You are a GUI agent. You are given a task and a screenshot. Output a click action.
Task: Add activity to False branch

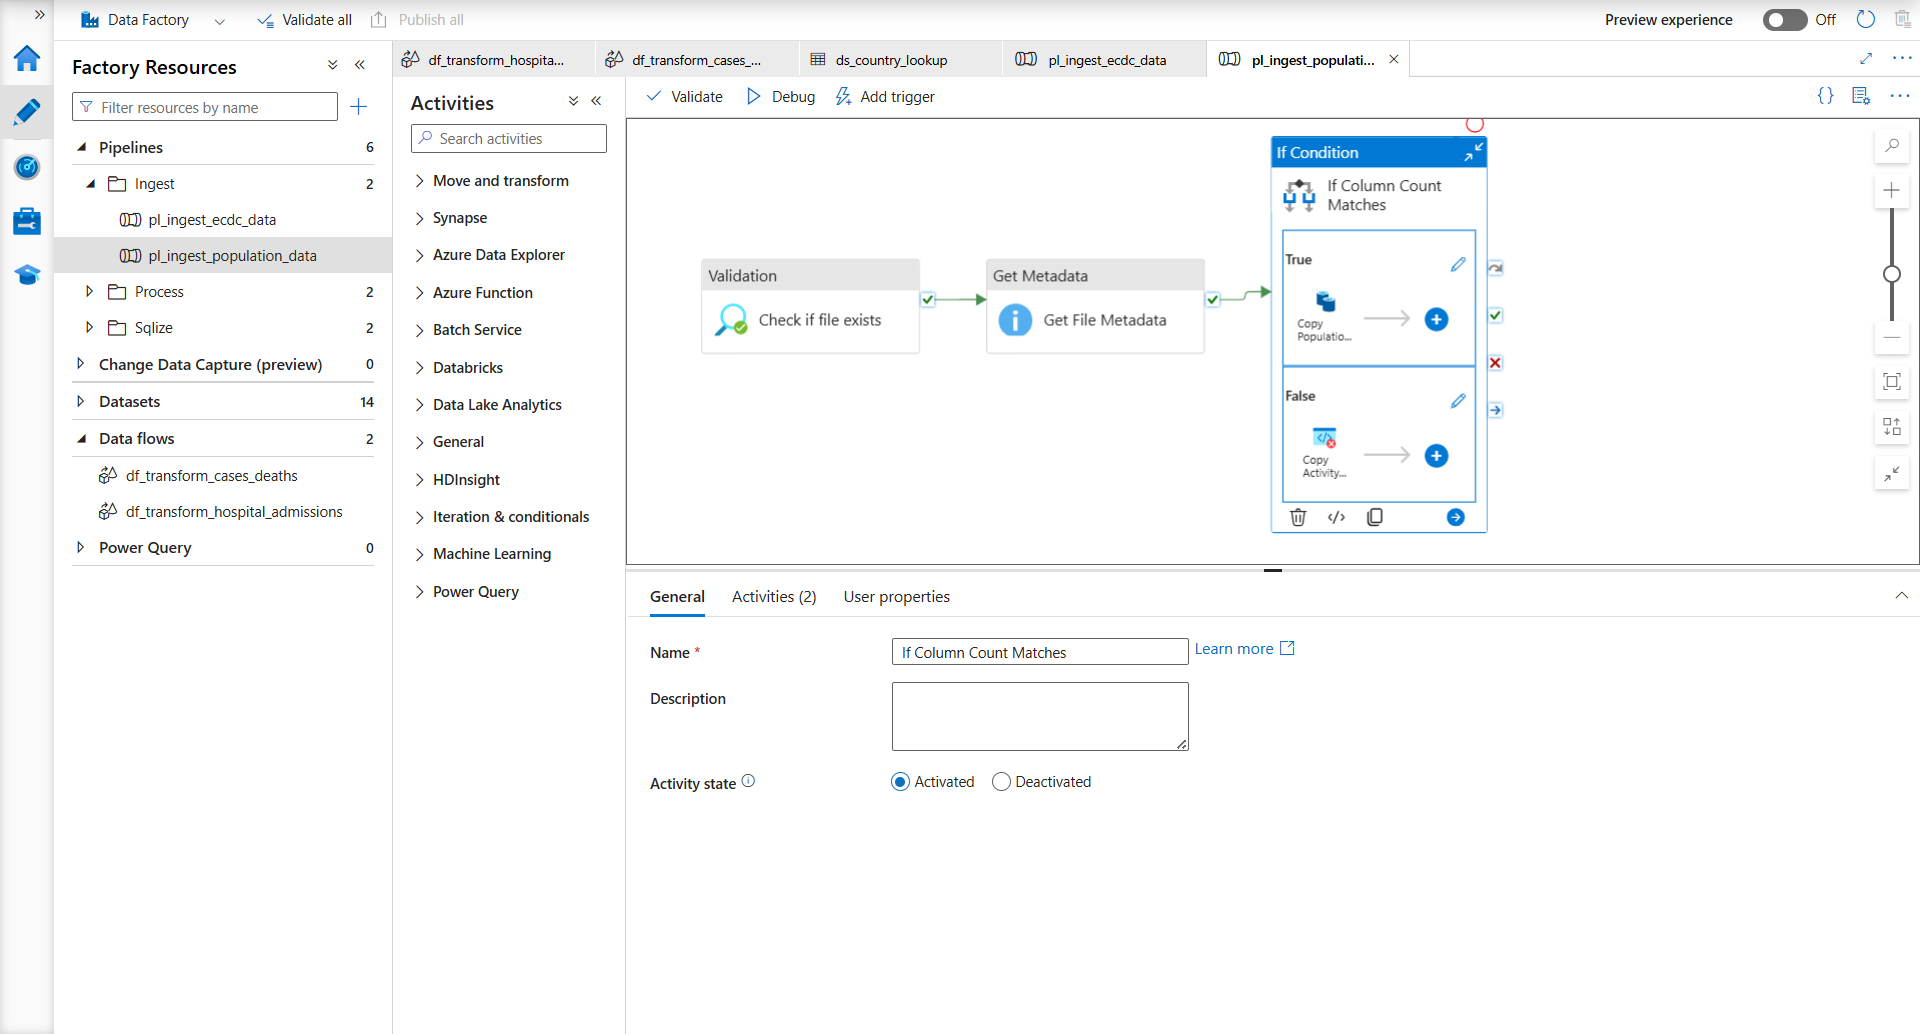(1436, 456)
